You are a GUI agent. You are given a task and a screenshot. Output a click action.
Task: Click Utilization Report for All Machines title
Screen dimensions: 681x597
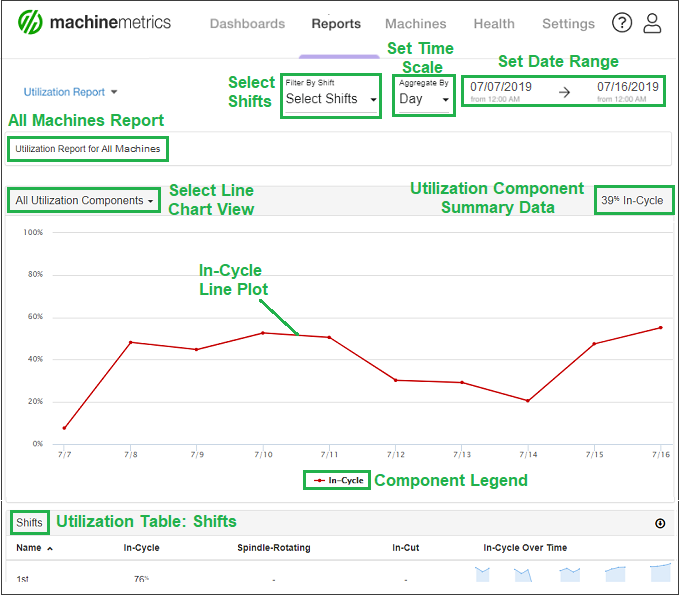(x=88, y=149)
